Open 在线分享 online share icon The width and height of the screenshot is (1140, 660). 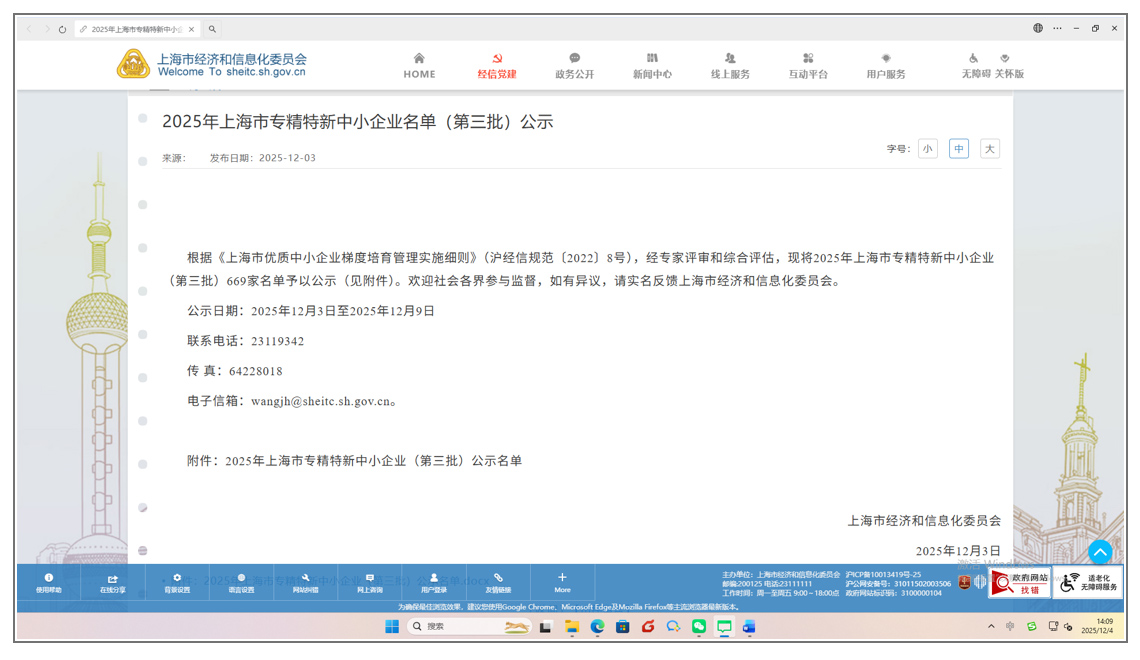pyautogui.click(x=112, y=582)
